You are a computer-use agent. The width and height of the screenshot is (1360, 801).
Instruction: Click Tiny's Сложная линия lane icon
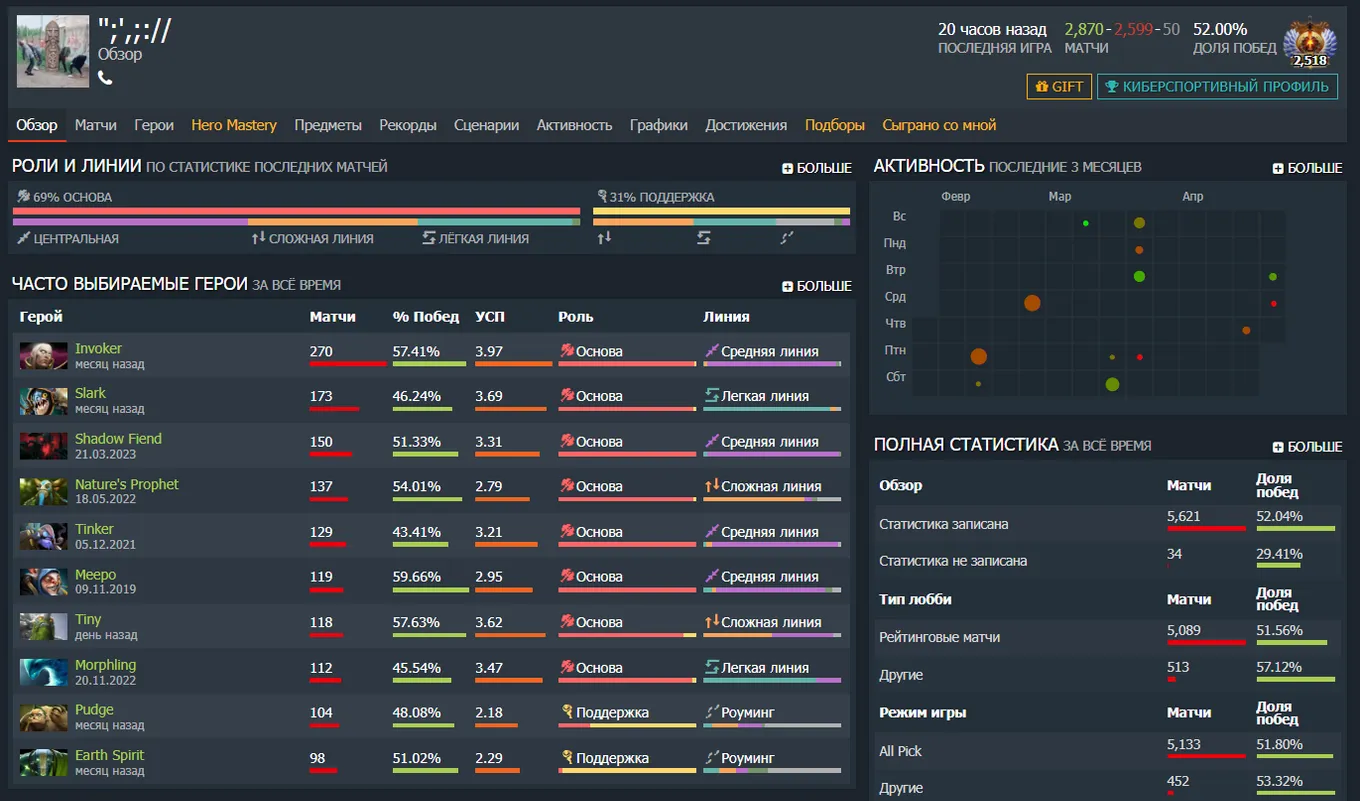[712, 622]
